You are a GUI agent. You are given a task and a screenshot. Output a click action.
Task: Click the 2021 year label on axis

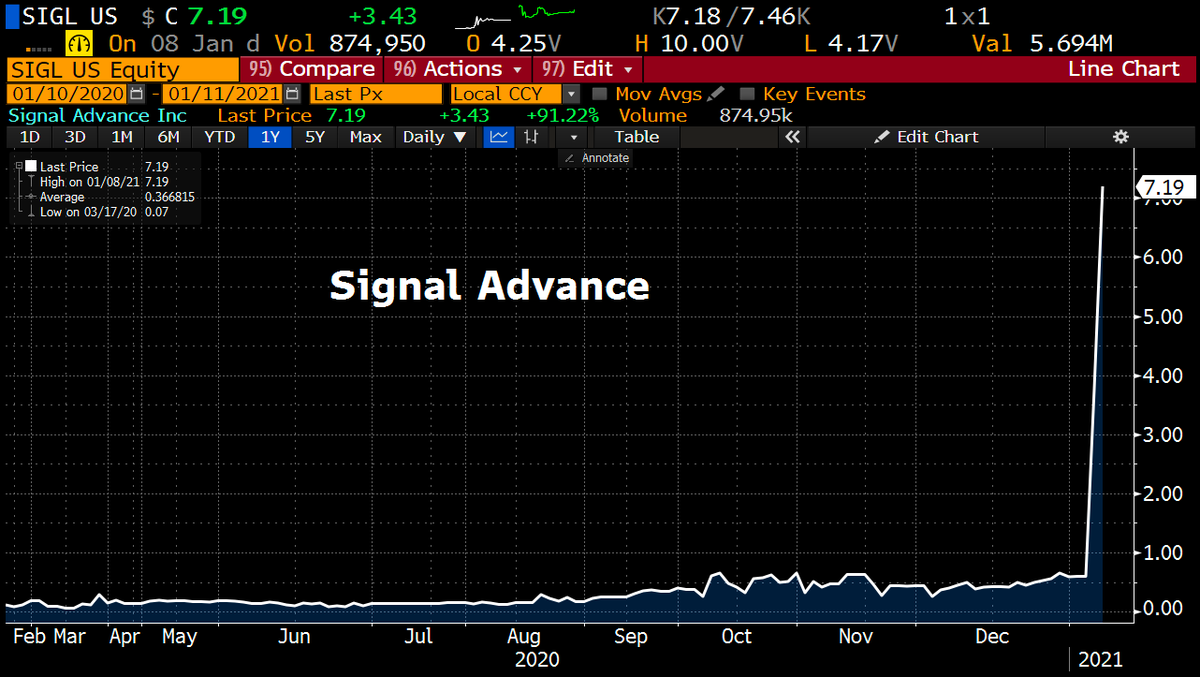1101,660
